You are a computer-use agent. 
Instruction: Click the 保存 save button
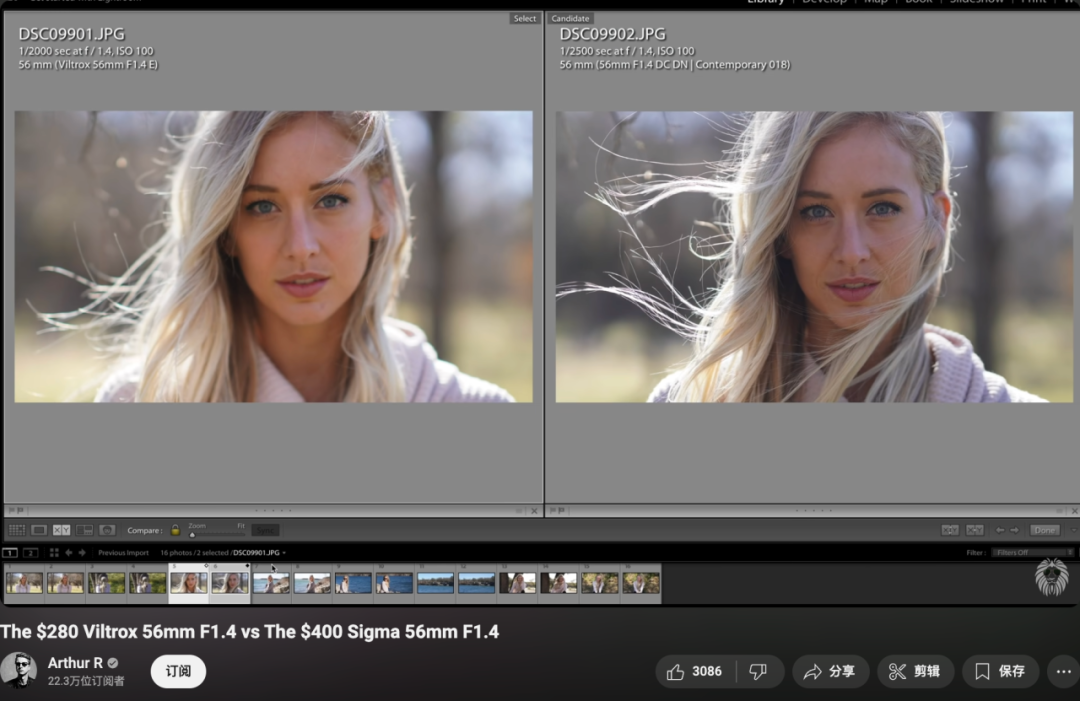click(1000, 671)
